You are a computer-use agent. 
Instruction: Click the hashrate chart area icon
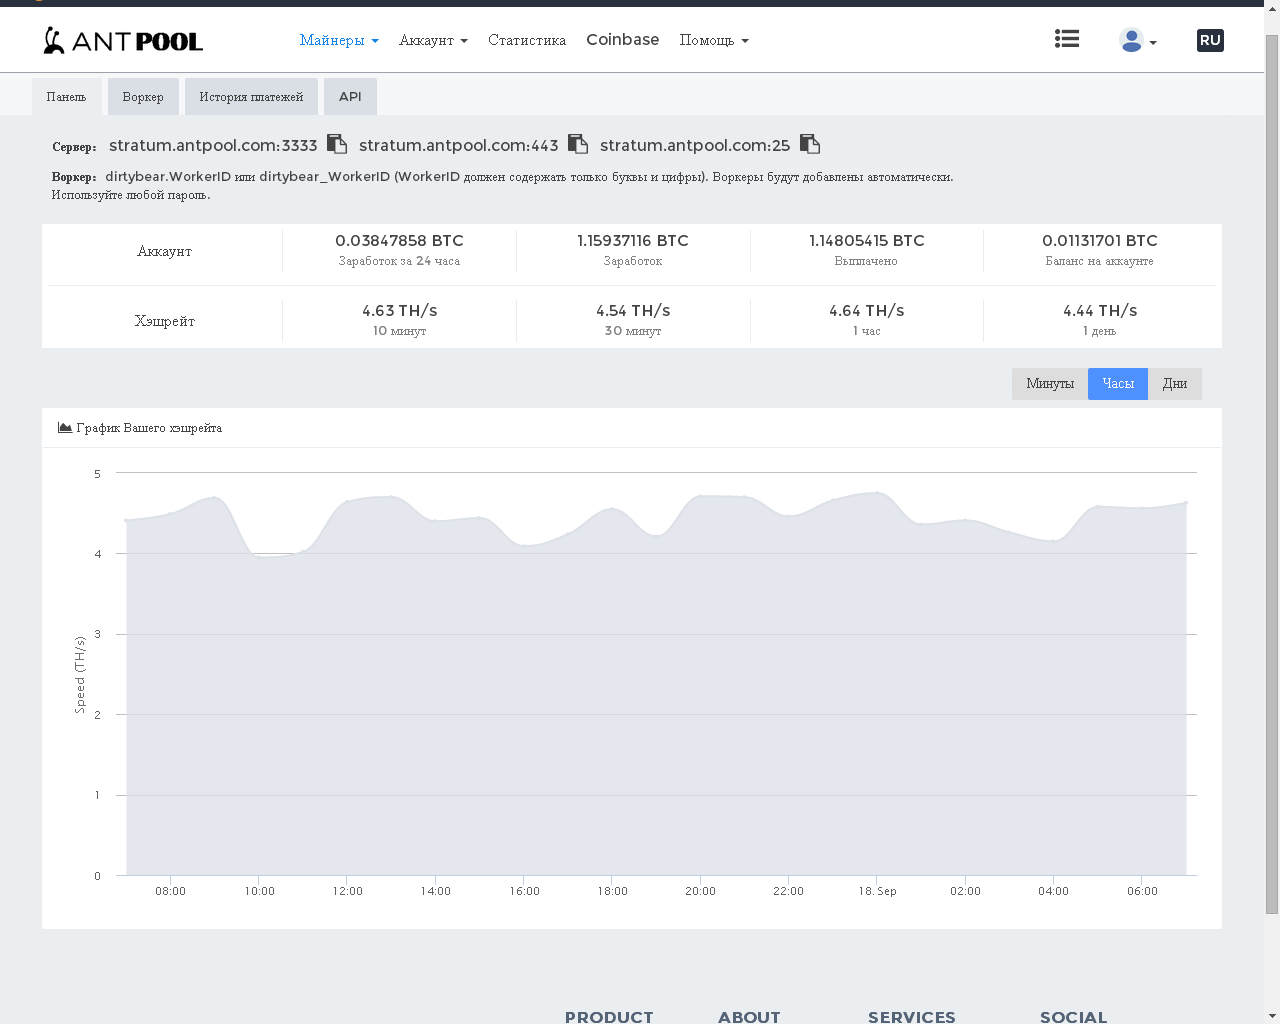pyautogui.click(x=65, y=427)
